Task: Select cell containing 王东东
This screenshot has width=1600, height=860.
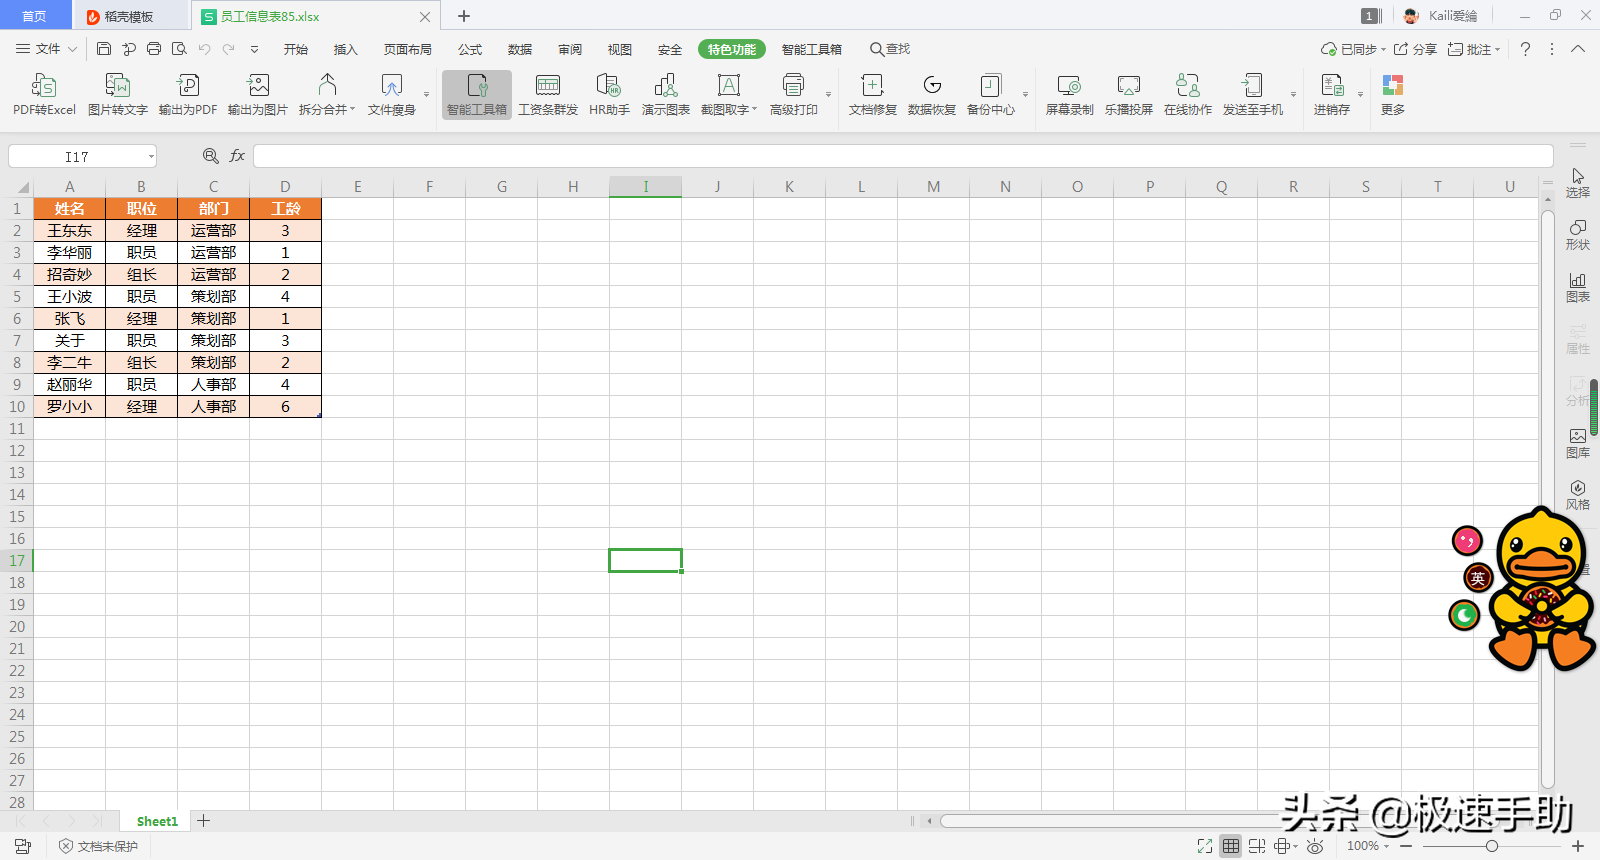Action: click(x=70, y=231)
